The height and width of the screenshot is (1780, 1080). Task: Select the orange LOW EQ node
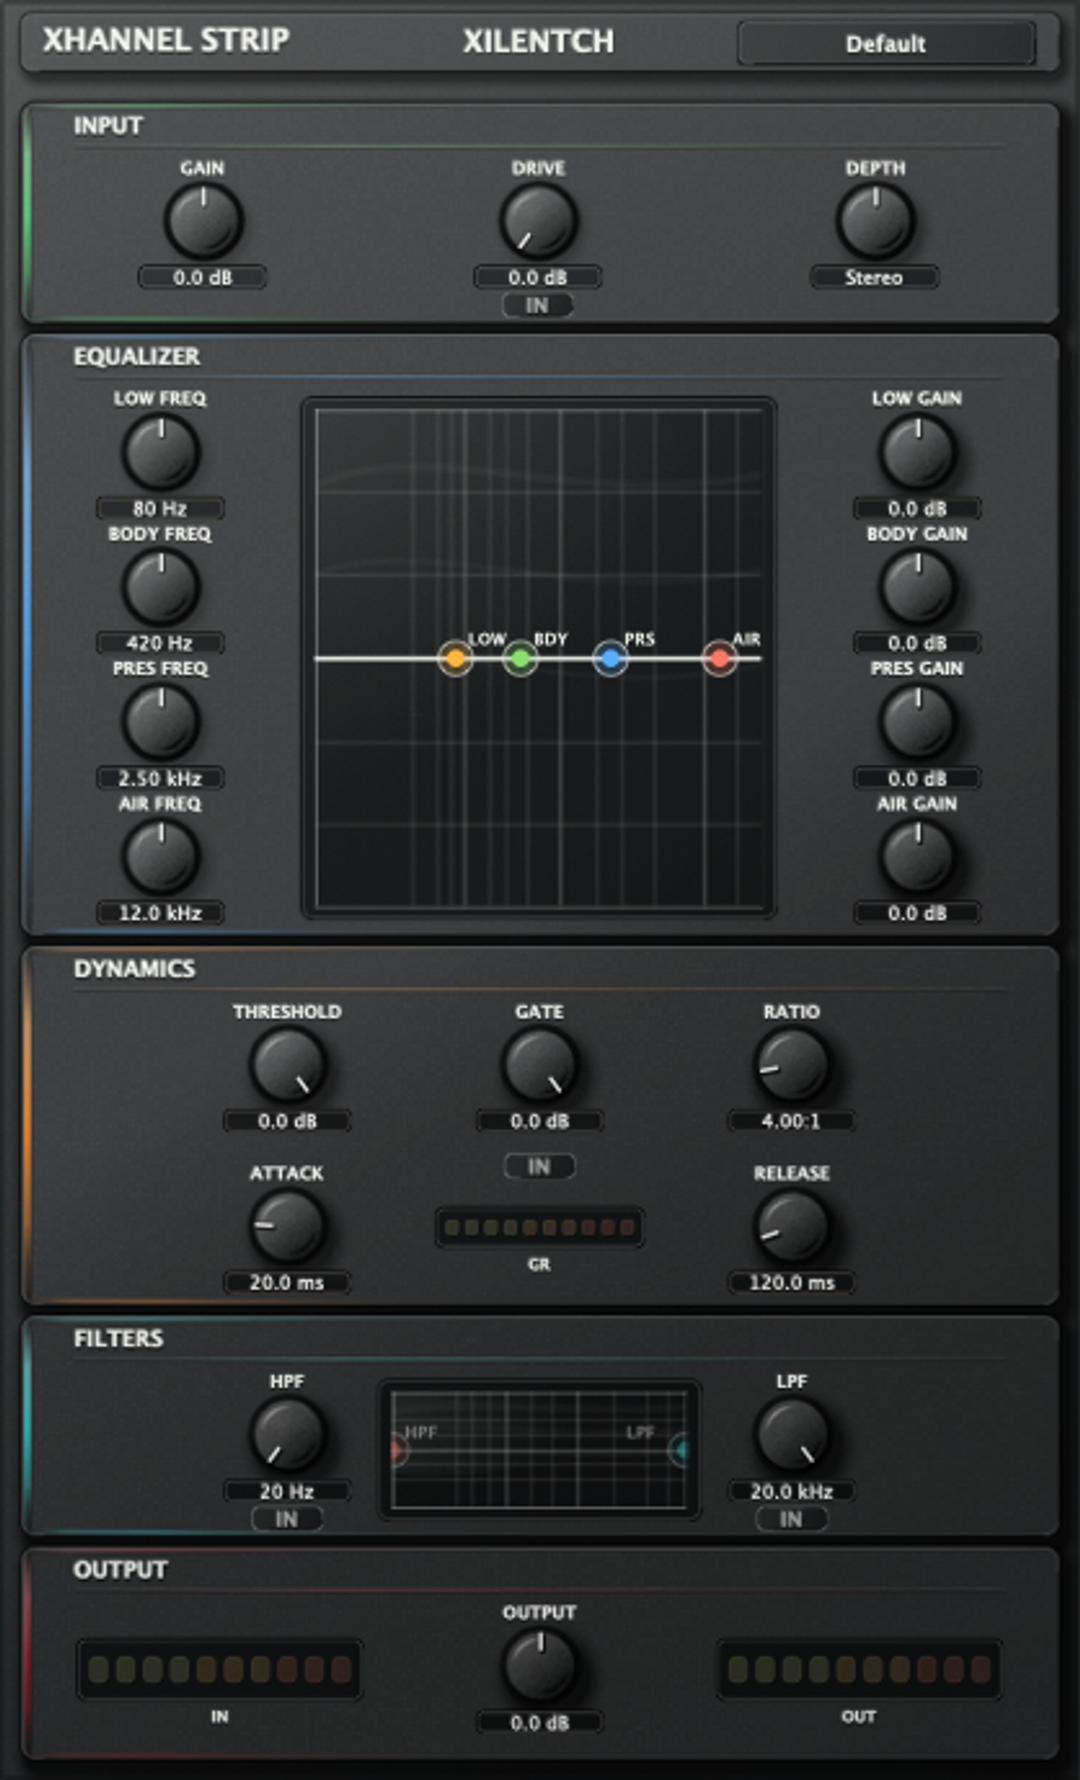pos(456,658)
